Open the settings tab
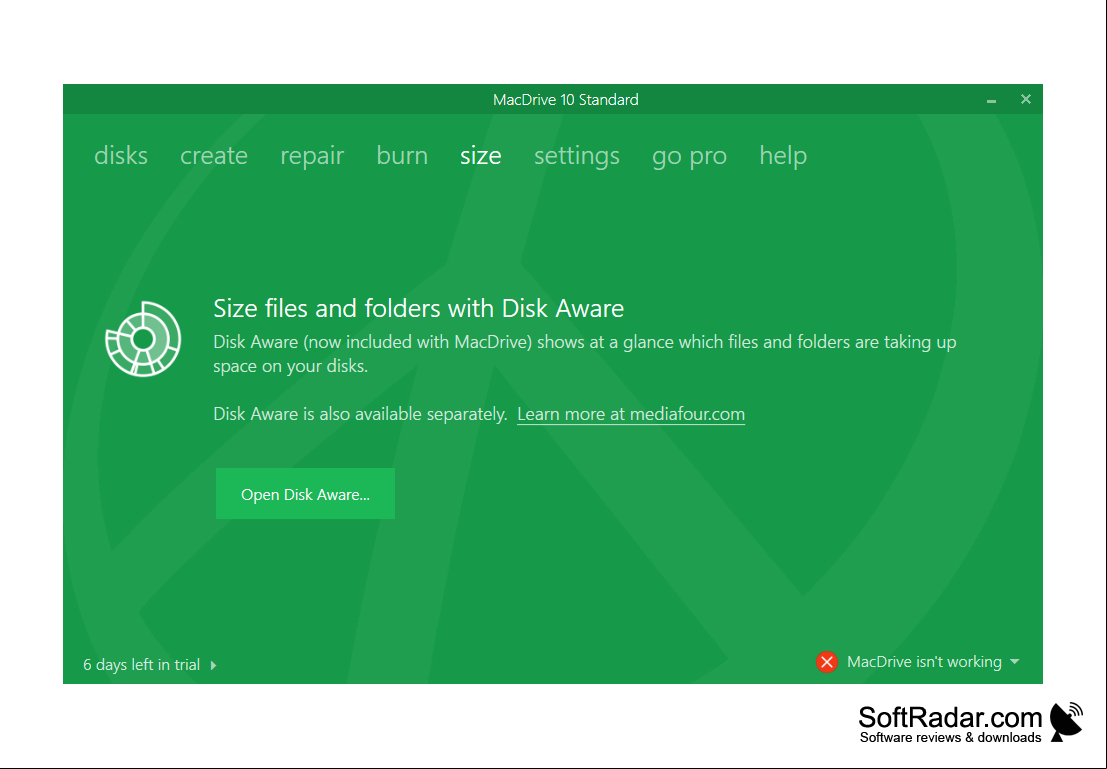The height and width of the screenshot is (769, 1107). pos(577,156)
